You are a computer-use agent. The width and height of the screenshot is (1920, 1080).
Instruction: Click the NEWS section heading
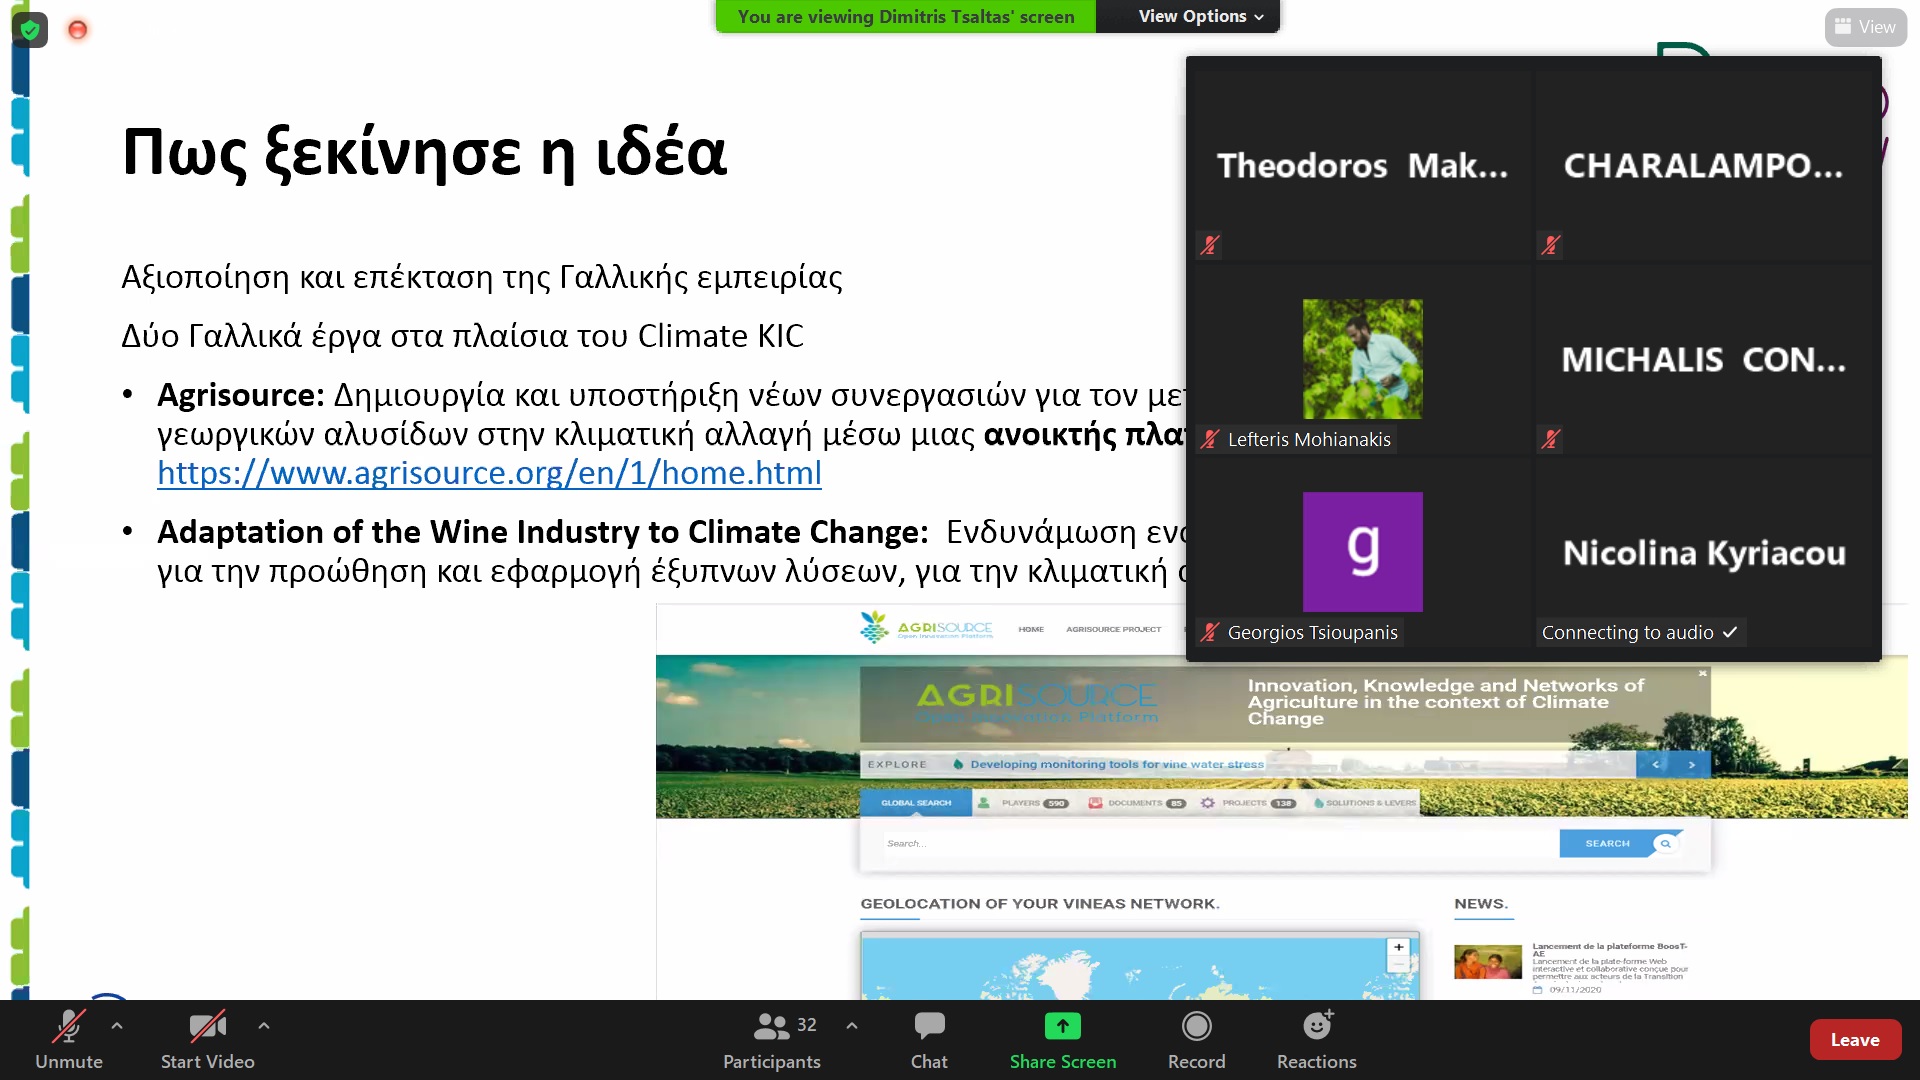tap(1480, 903)
